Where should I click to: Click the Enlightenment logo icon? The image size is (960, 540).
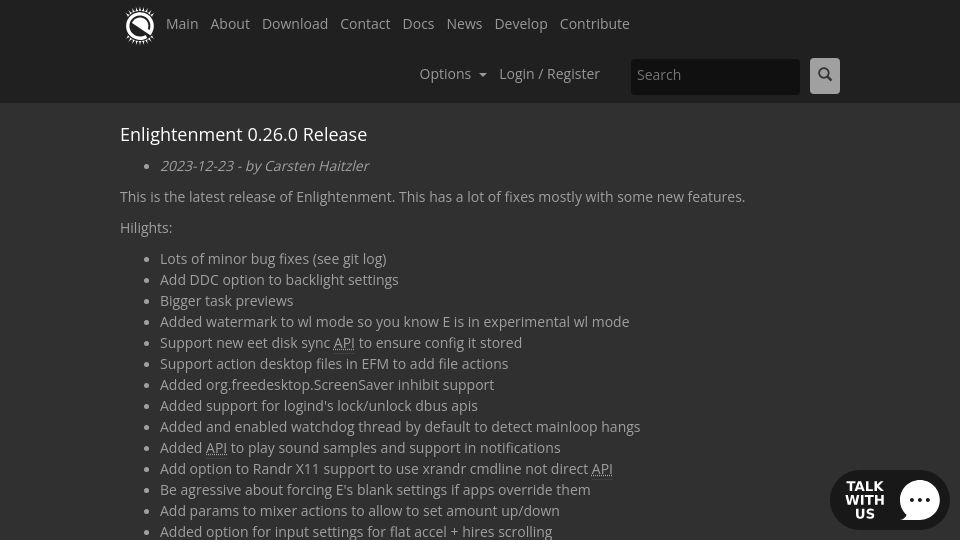140,26
